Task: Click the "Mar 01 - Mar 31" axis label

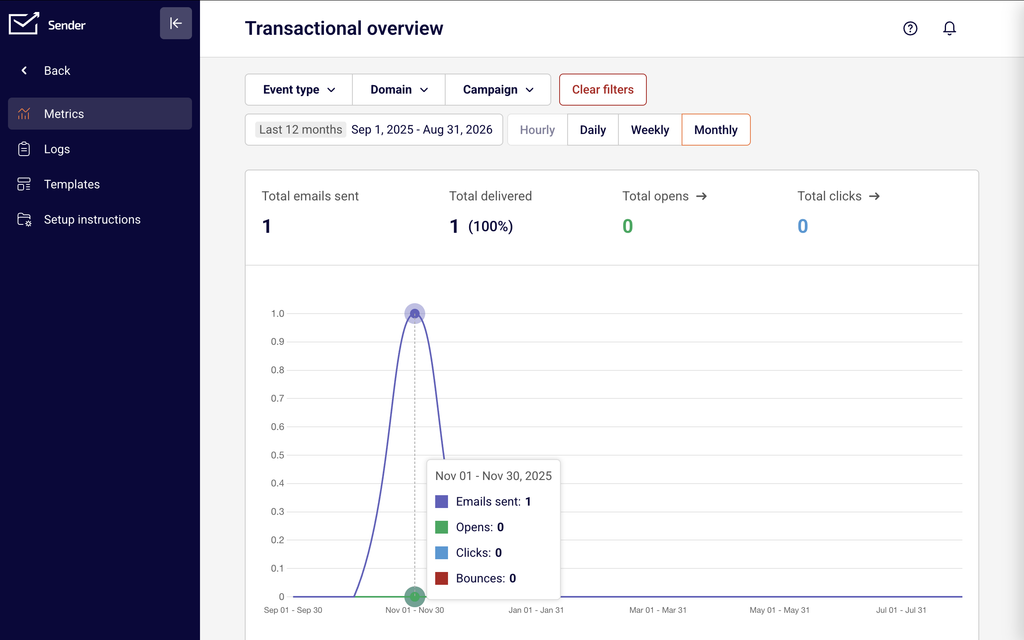Action: point(658,610)
